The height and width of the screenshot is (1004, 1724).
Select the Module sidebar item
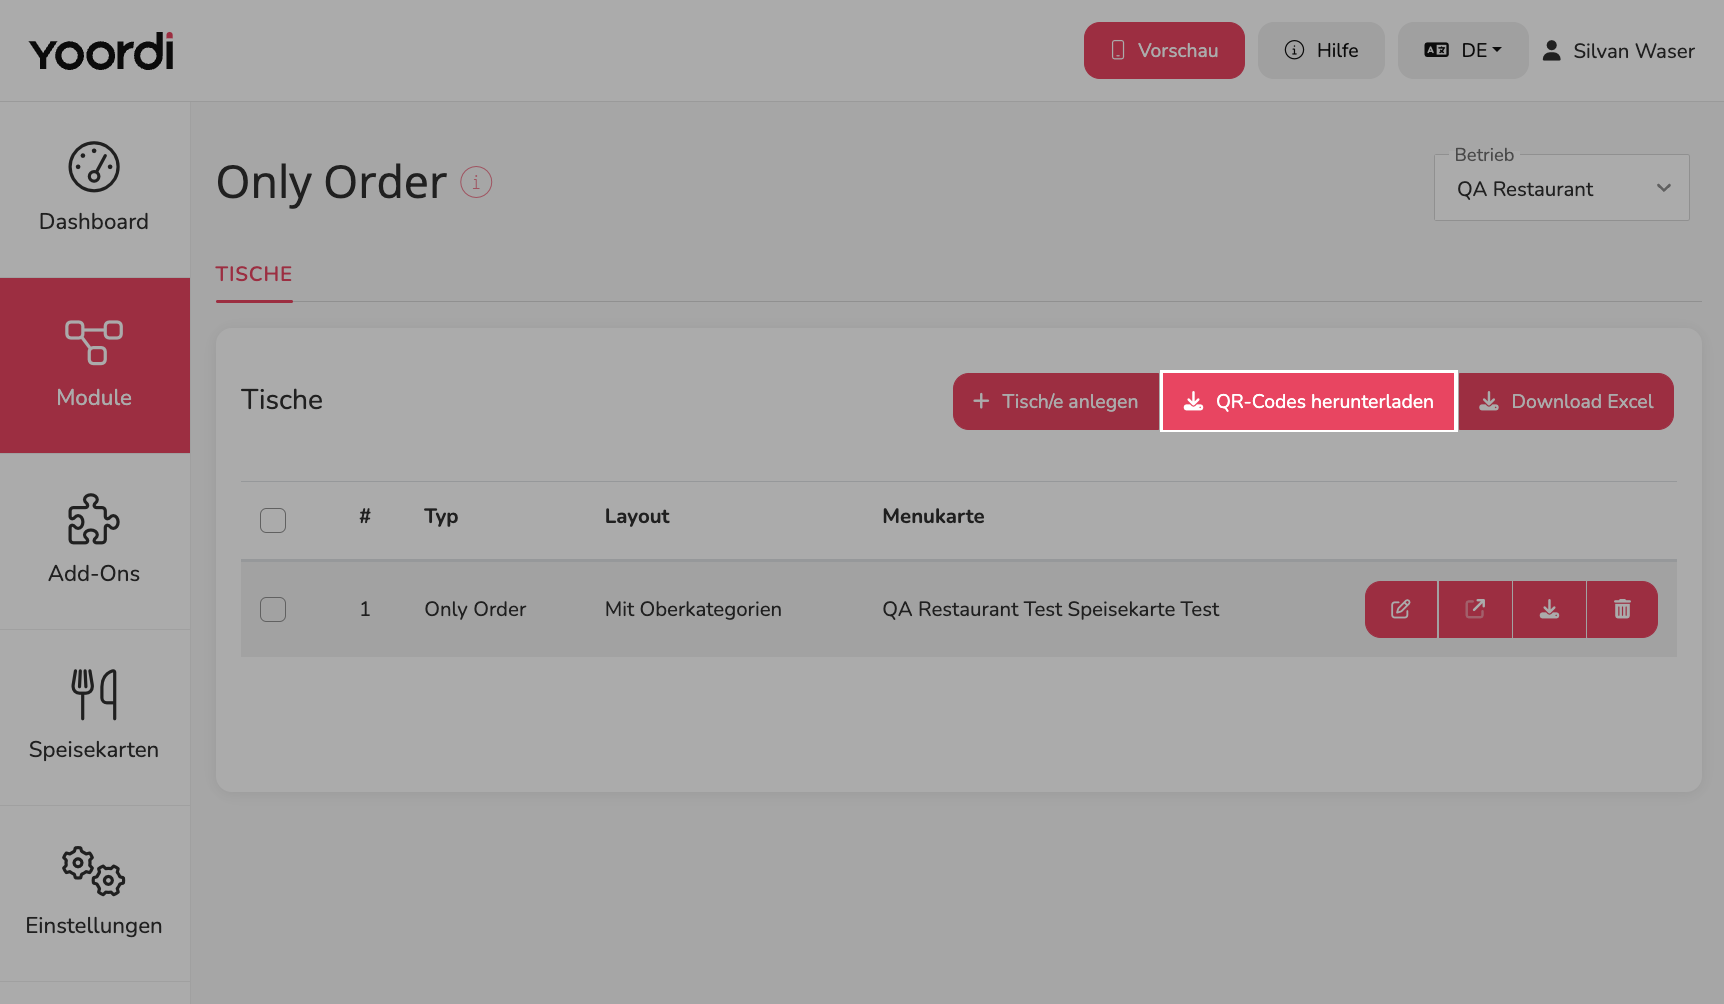[95, 365]
